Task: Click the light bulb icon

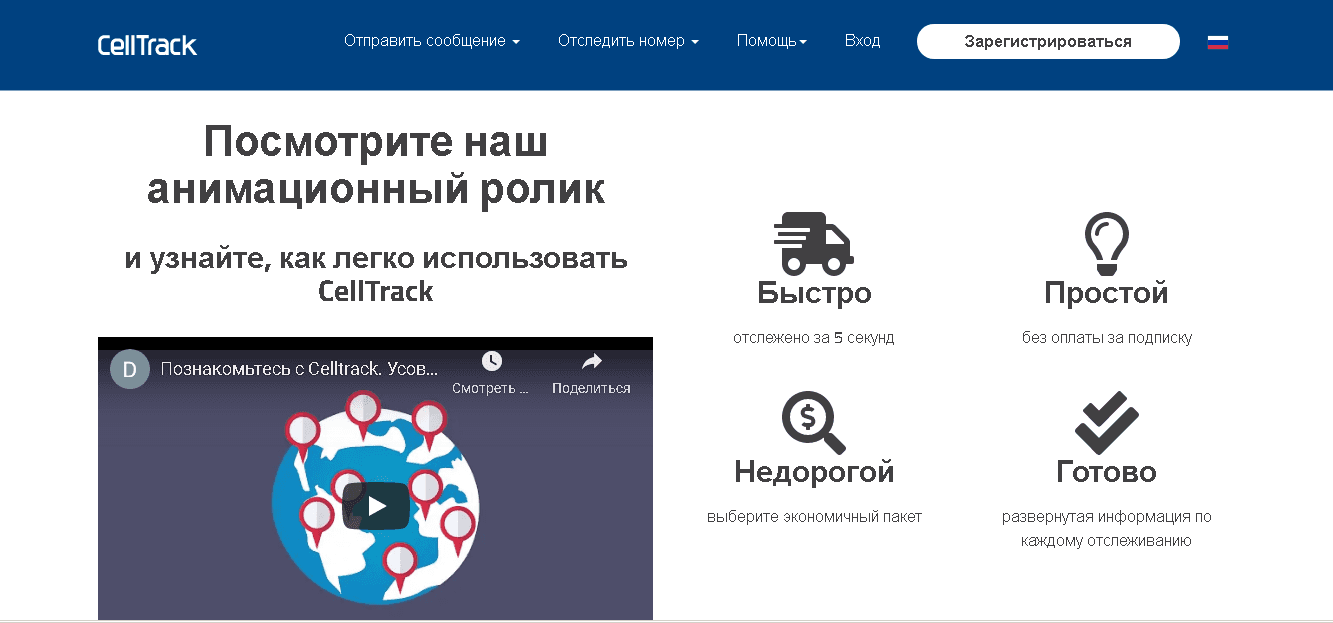Action: pyautogui.click(x=1106, y=243)
